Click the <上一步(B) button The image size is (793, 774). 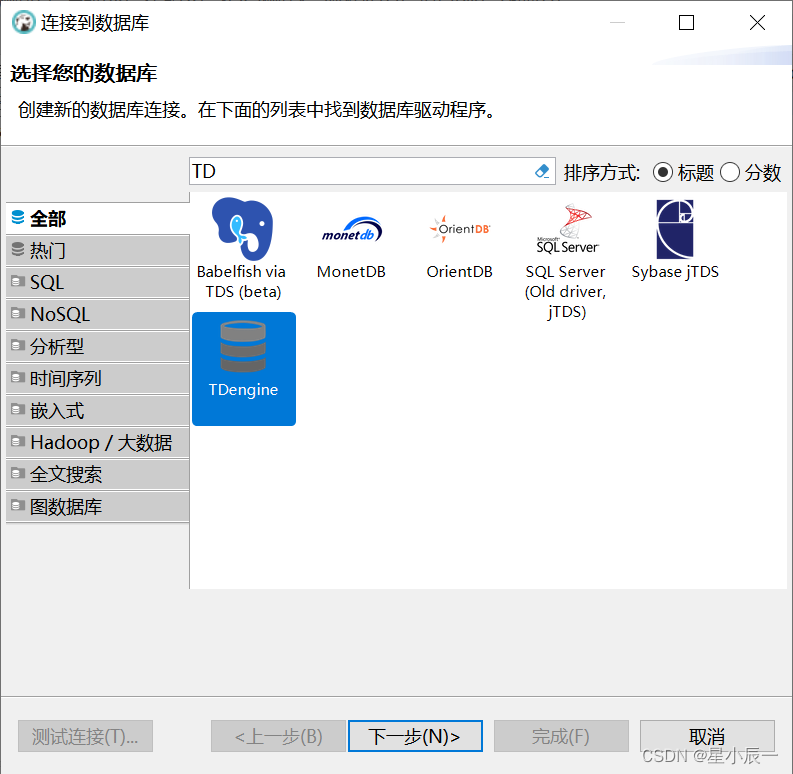(x=278, y=736)
